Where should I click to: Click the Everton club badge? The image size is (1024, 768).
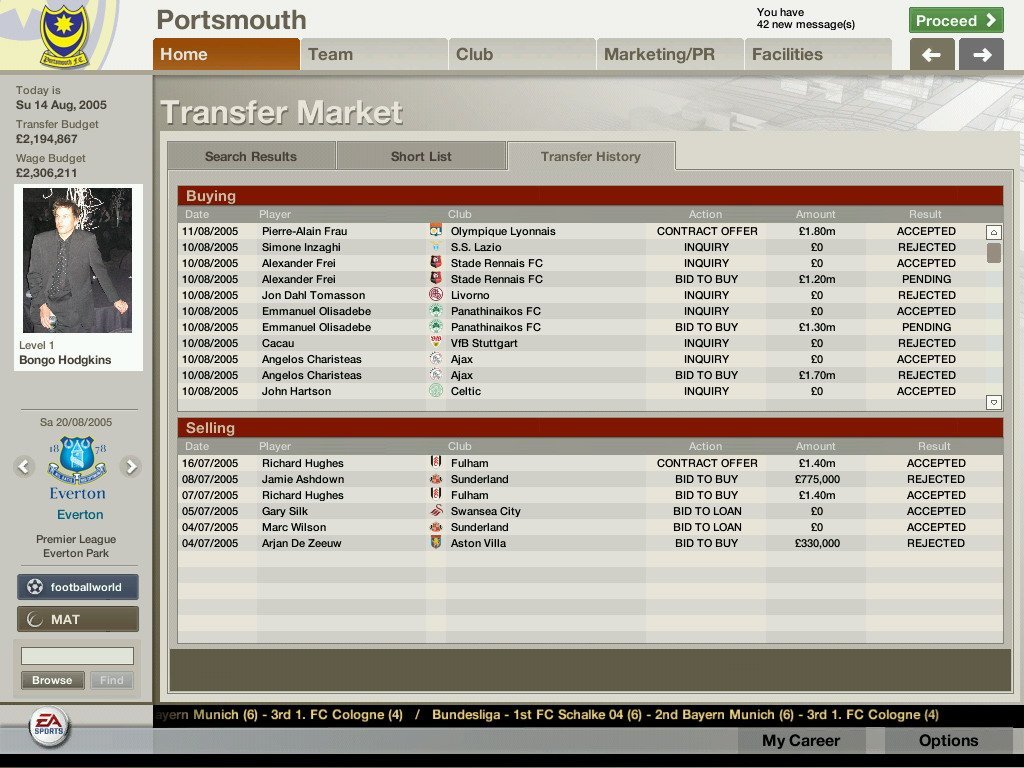tap(77, 461)
